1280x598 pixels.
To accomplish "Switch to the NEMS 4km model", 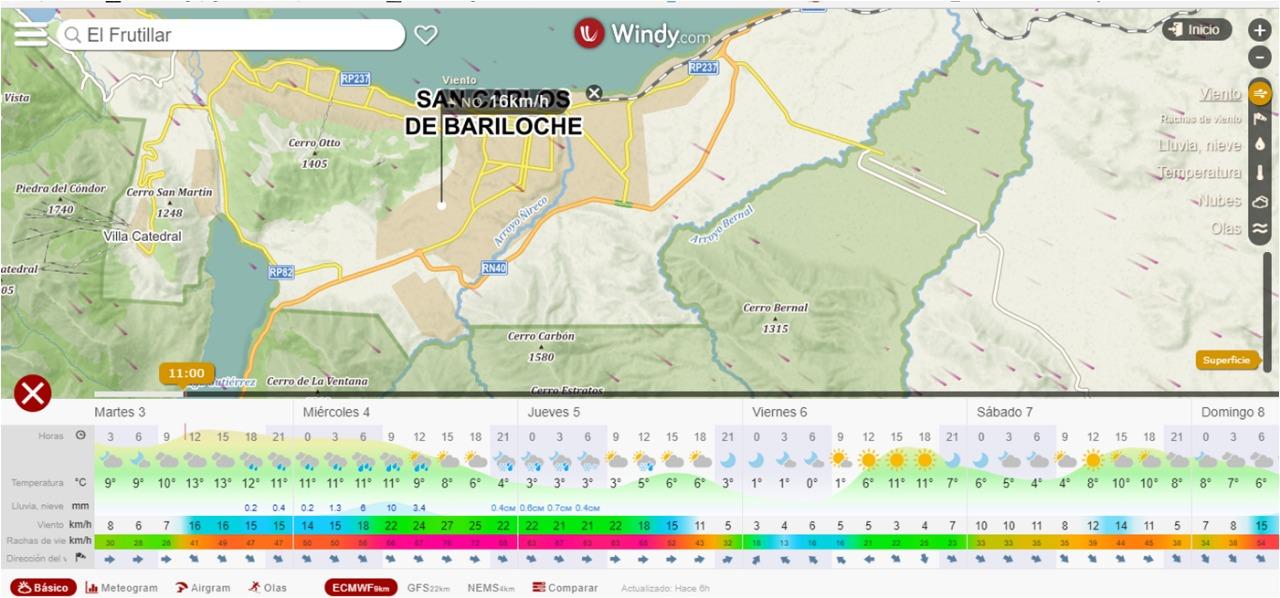I will tap(491, 588).
